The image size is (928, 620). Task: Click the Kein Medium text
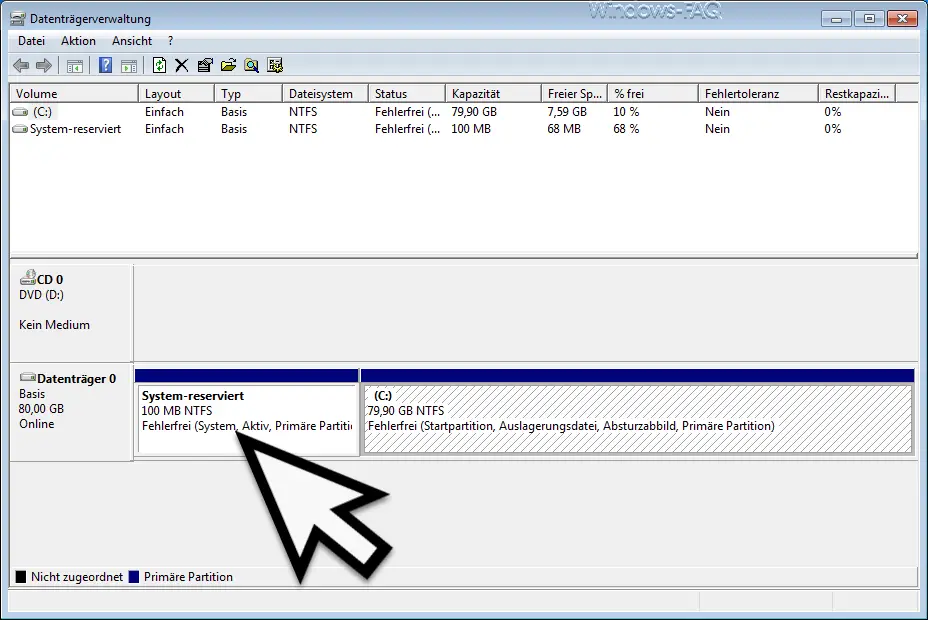coord(54,325)
